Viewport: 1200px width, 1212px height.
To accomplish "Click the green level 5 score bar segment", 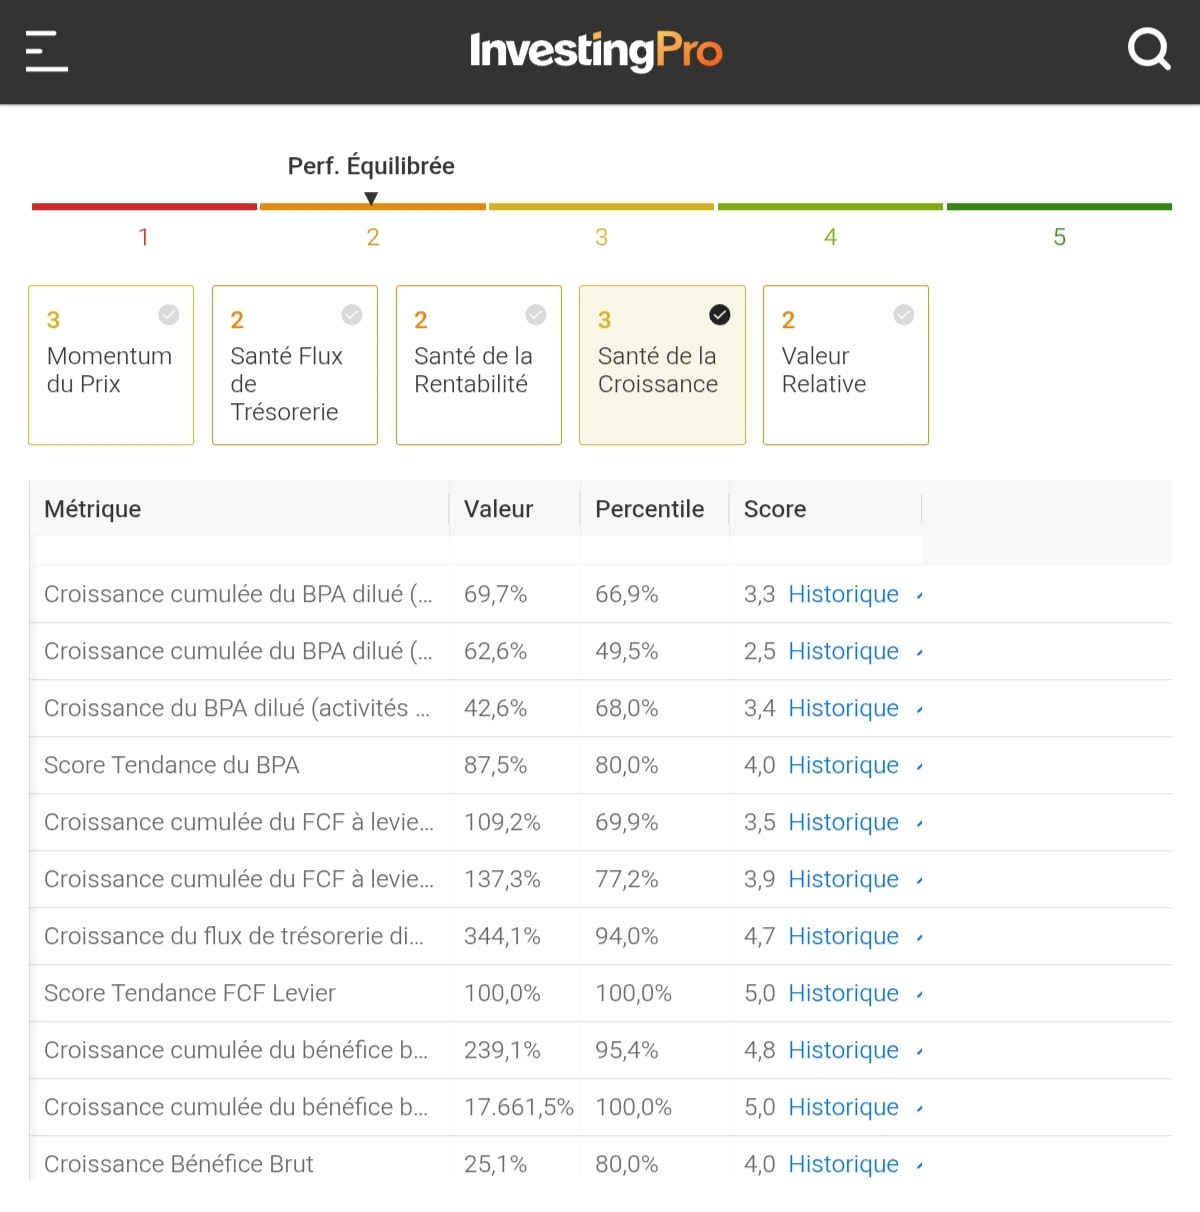I will click(1059, 207).
